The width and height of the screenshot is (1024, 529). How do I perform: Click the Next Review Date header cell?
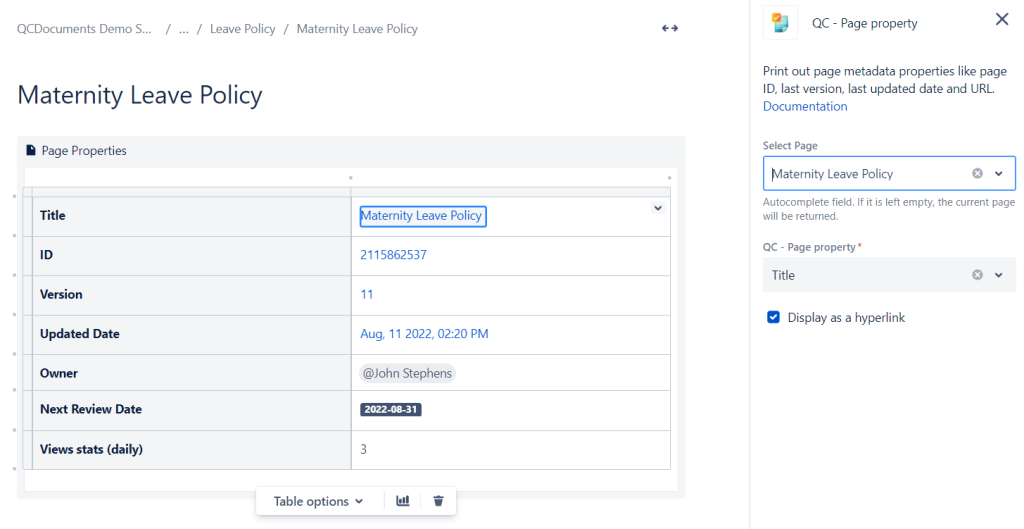[x=191, y=410]
